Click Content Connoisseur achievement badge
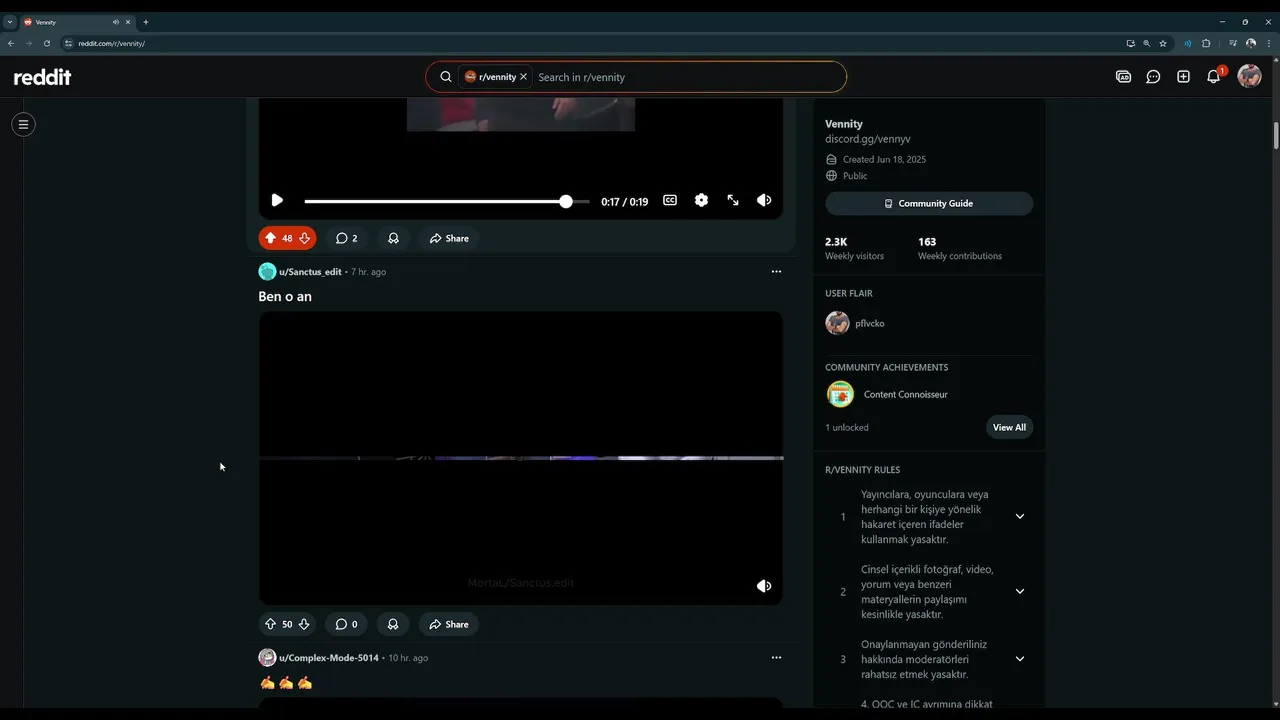This screenshot has width=1280, height=720. point(840,394)
